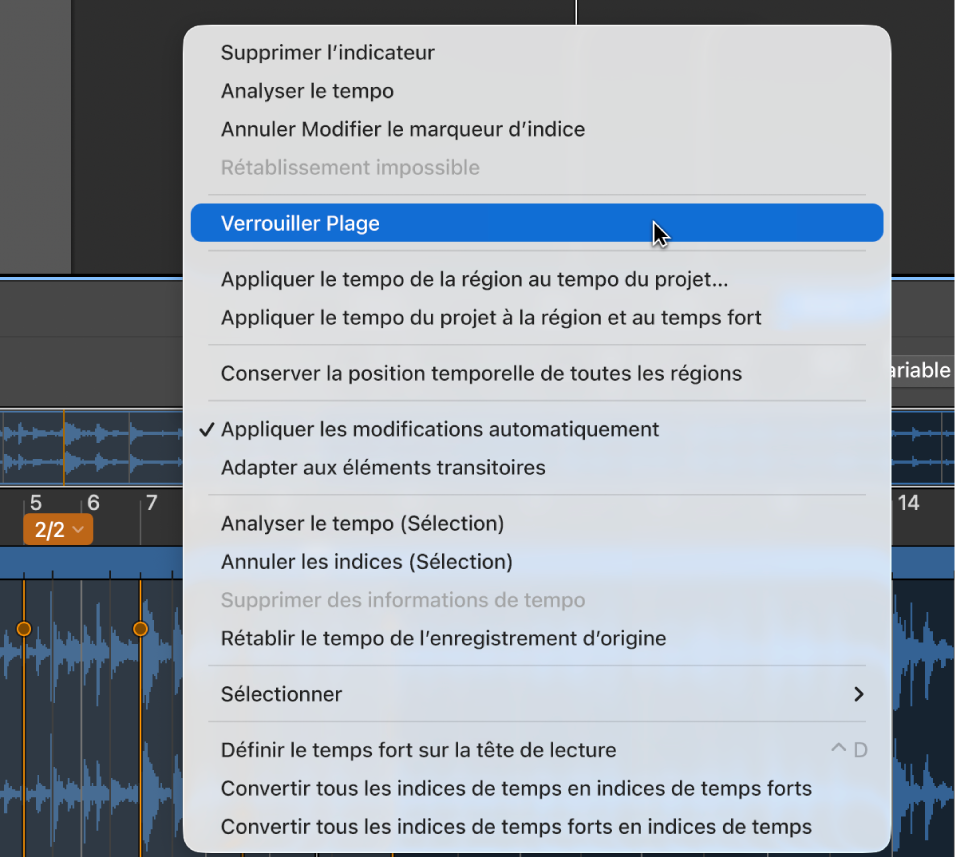The height and width of the screenshot is (859, 955).
Task: Click bar 6 on the timeline ruler
Action: point(93,503)
